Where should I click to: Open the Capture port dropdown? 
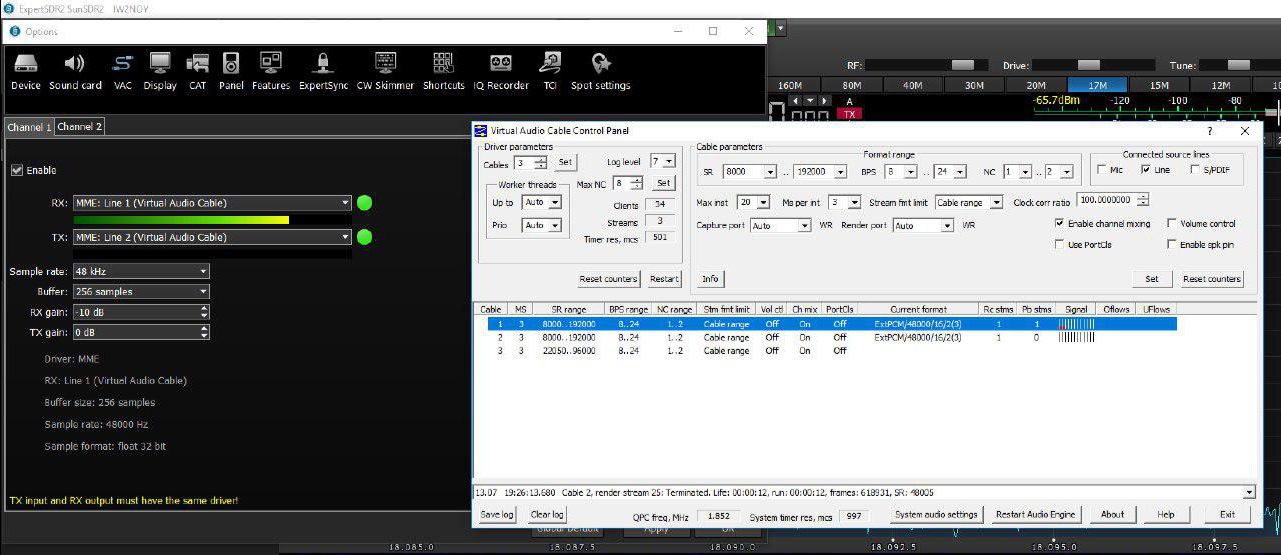(781, 226)
